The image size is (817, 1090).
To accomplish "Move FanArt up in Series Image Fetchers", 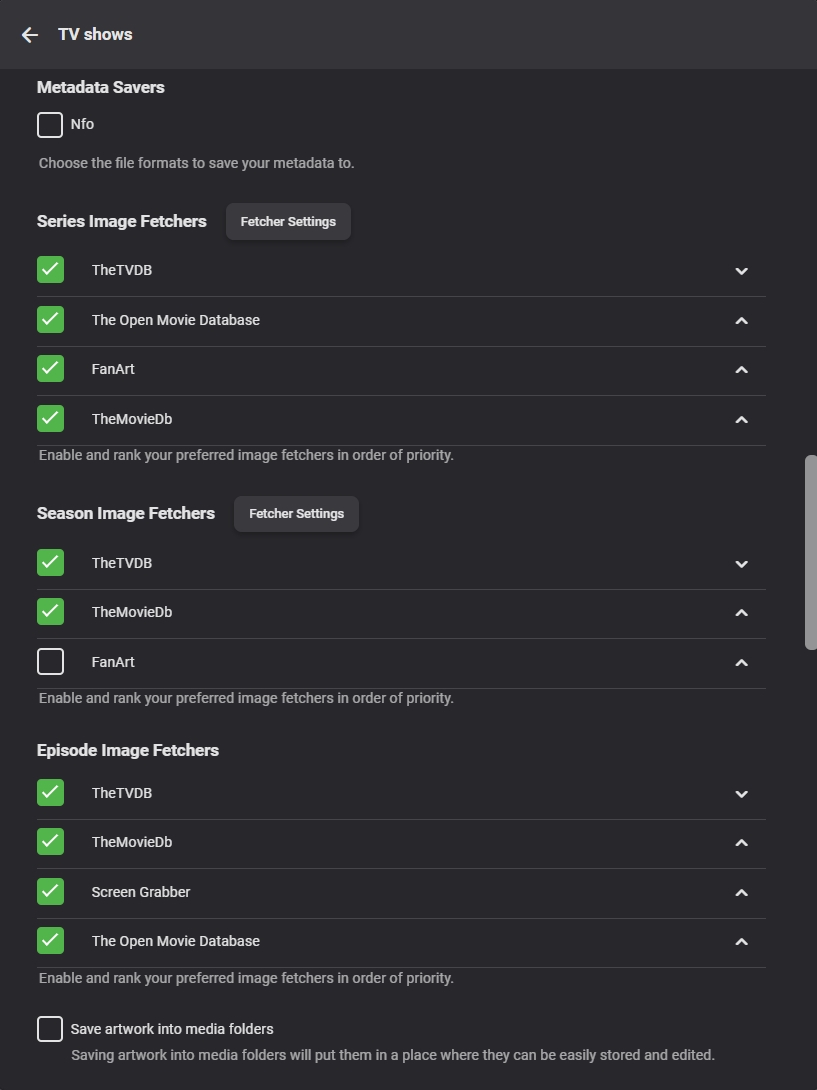I will pyautogui.click(x=741, y=370).
